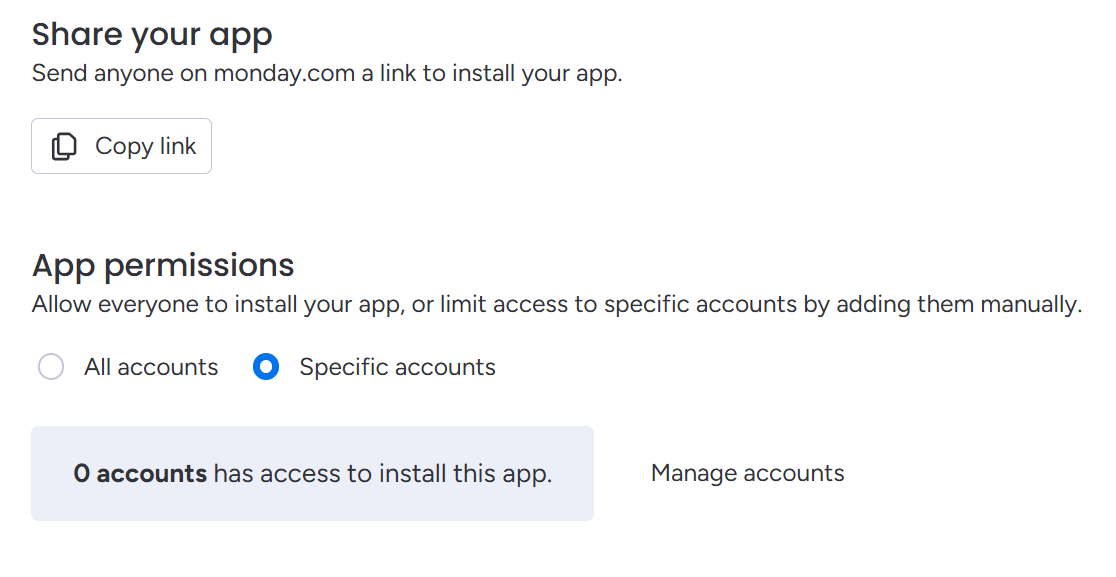1116x577 pixels.
Task: Click the "Copy link" text label
Action: [x=146, y=146]
